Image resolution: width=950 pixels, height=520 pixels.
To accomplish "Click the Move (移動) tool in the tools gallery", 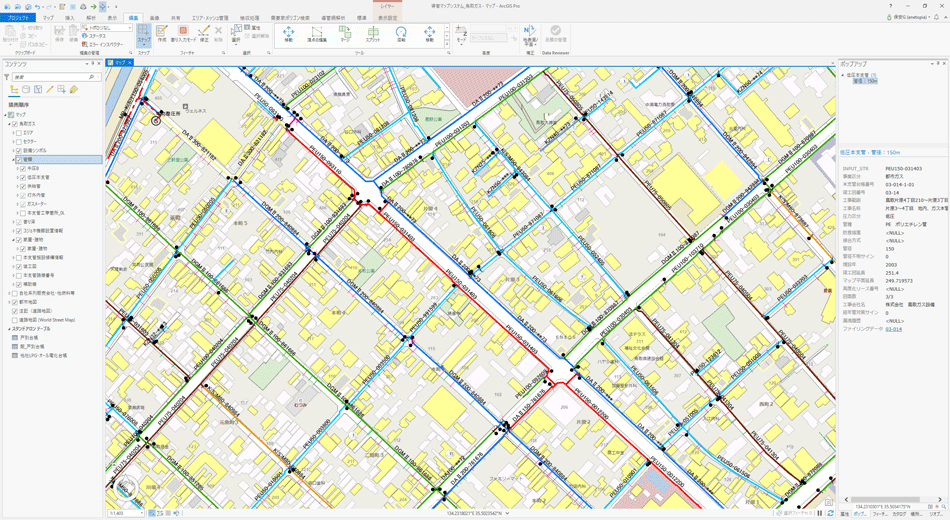I will pos(288,34).
